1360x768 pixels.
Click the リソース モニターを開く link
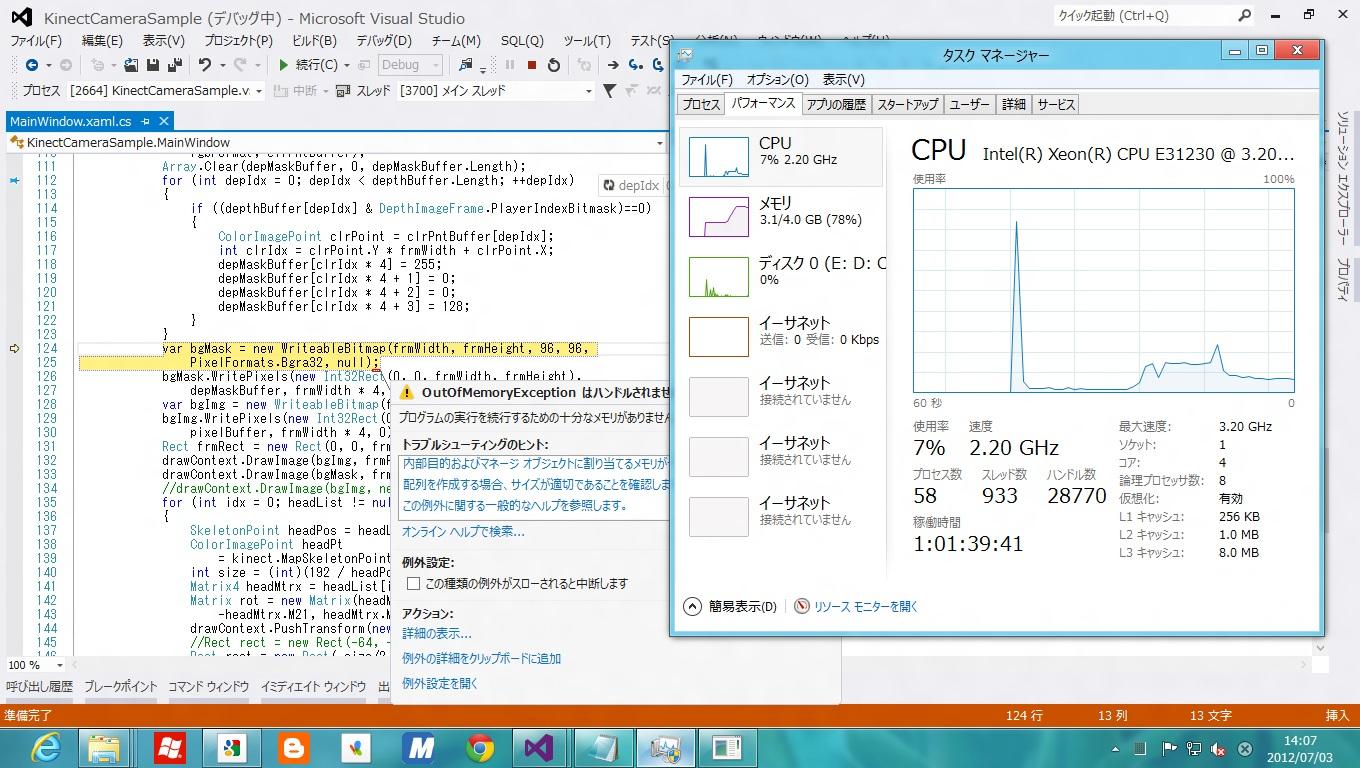865,606
